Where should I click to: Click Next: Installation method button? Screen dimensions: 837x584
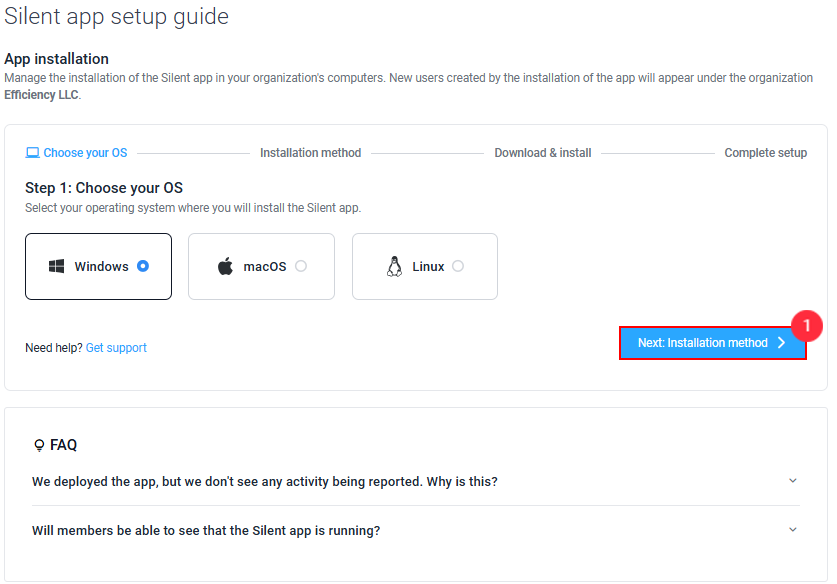click(x=713, y=343)
